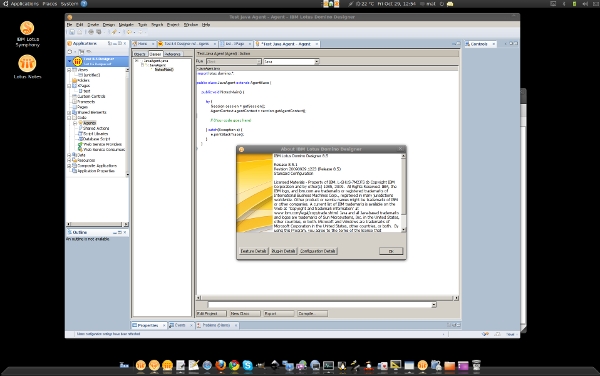The height and width of the screenshot is (376, 600).
Task: Select Custom Controls in navigator
Action: 91,96
